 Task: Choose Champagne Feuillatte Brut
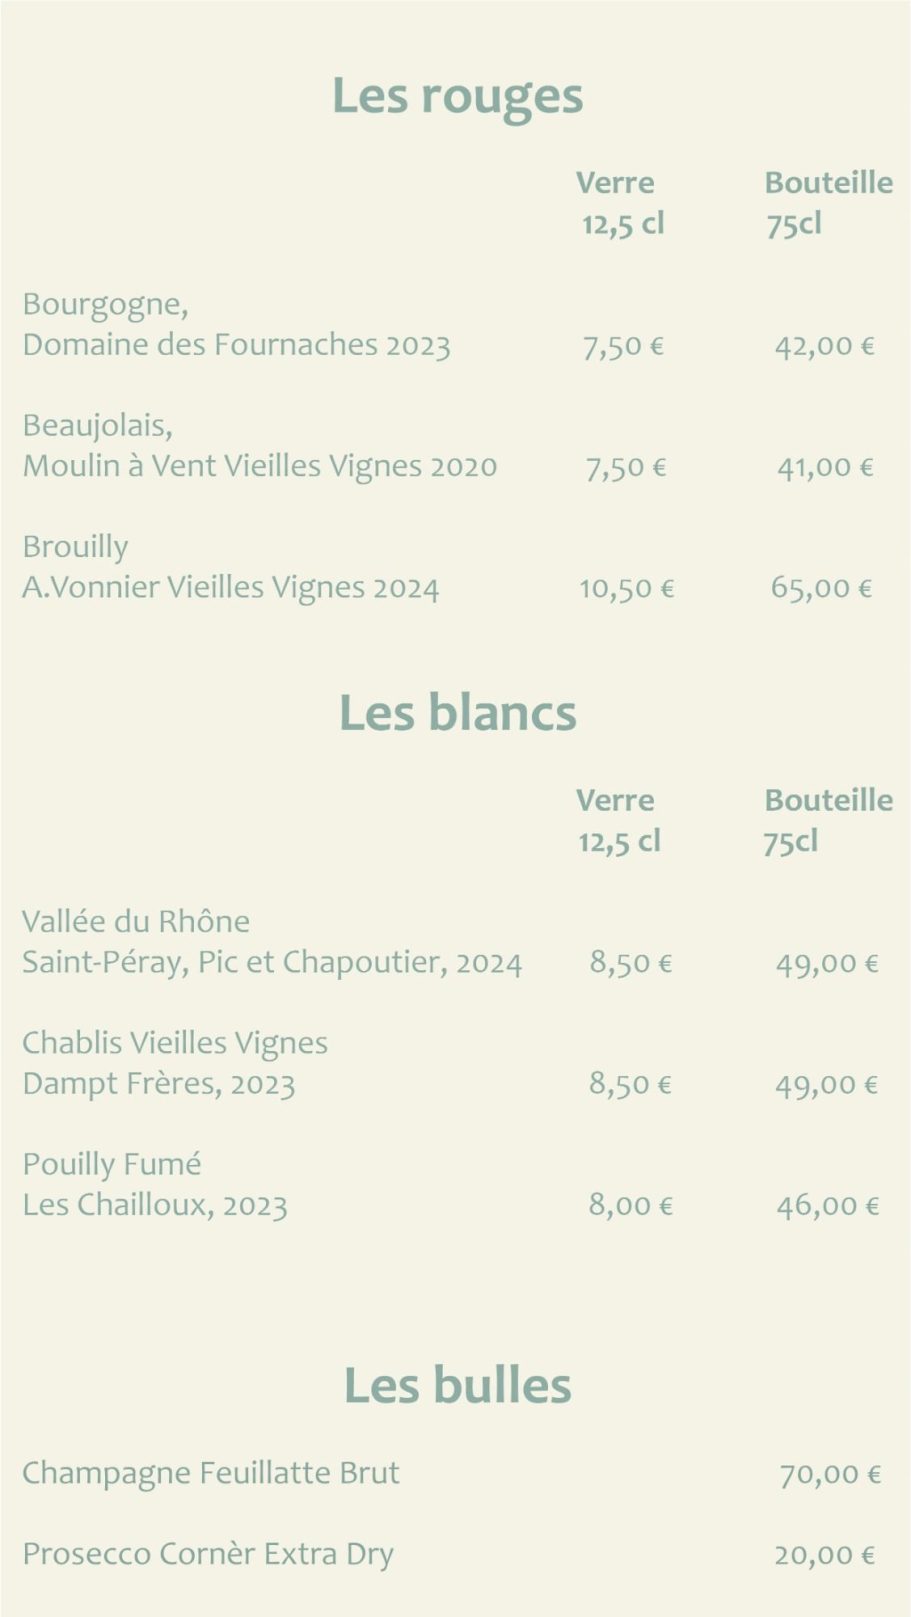[211, 1472]
